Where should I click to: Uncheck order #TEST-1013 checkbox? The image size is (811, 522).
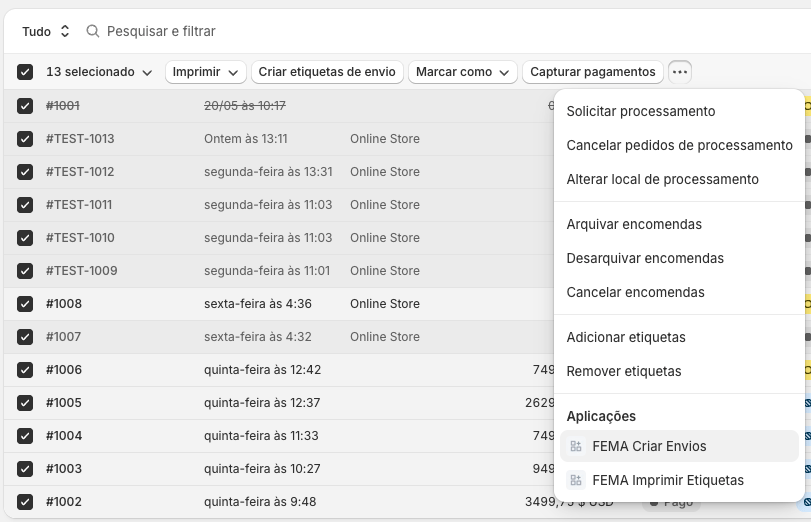click(25, 139)
